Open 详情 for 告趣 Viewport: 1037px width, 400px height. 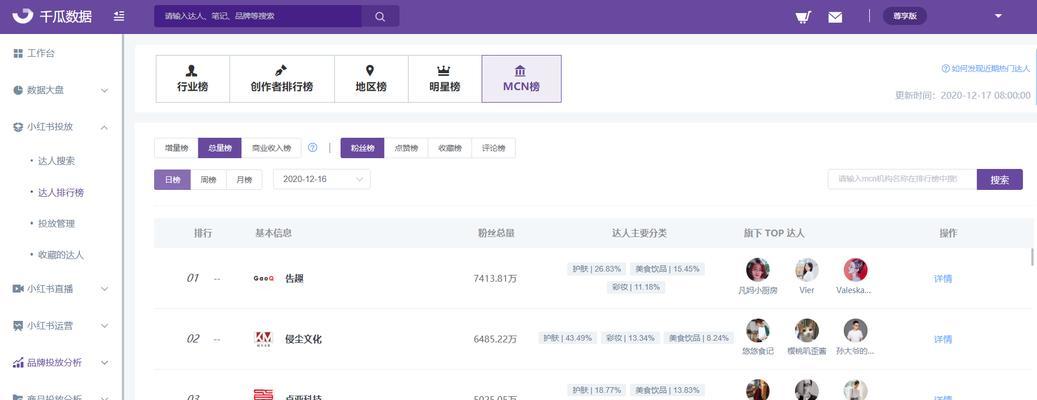coord(942,279)
